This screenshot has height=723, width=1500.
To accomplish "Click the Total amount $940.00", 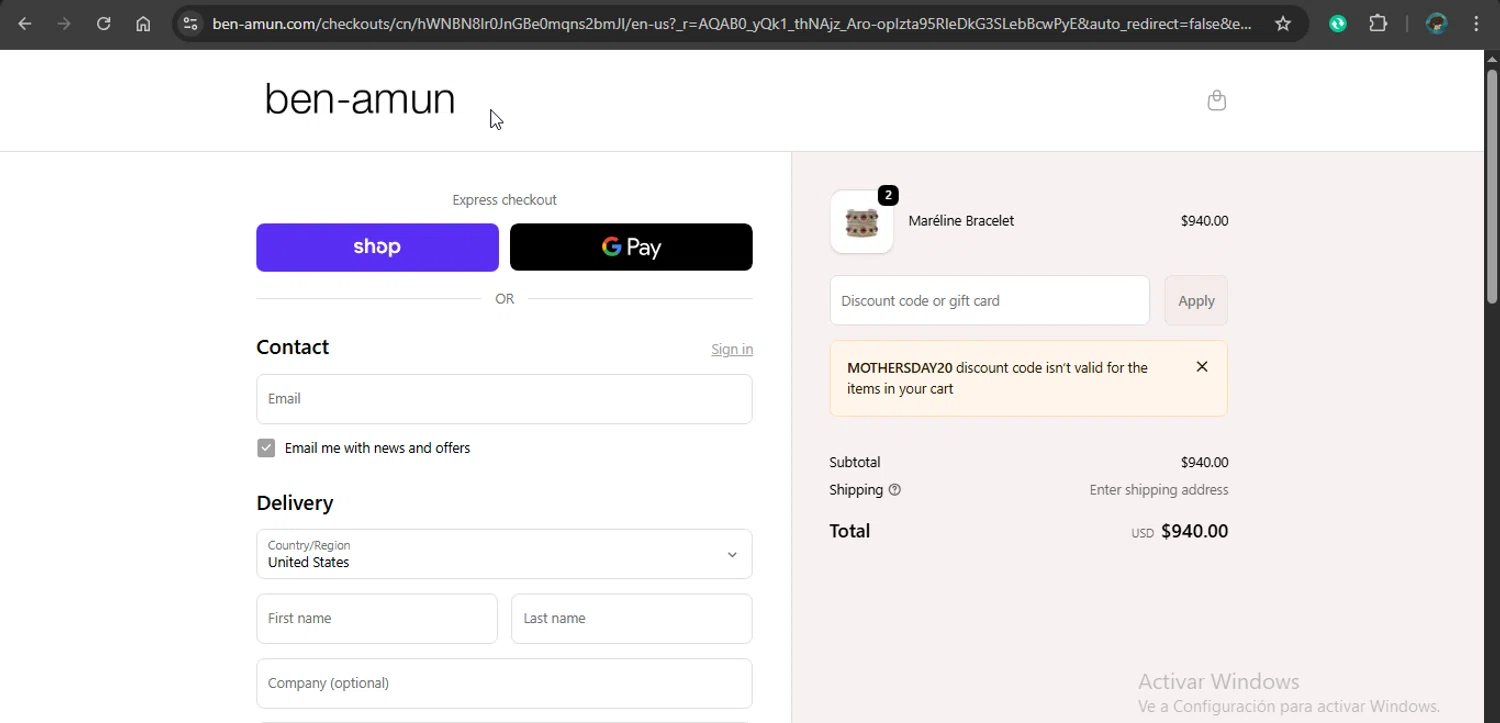I will click(1194, 531).
